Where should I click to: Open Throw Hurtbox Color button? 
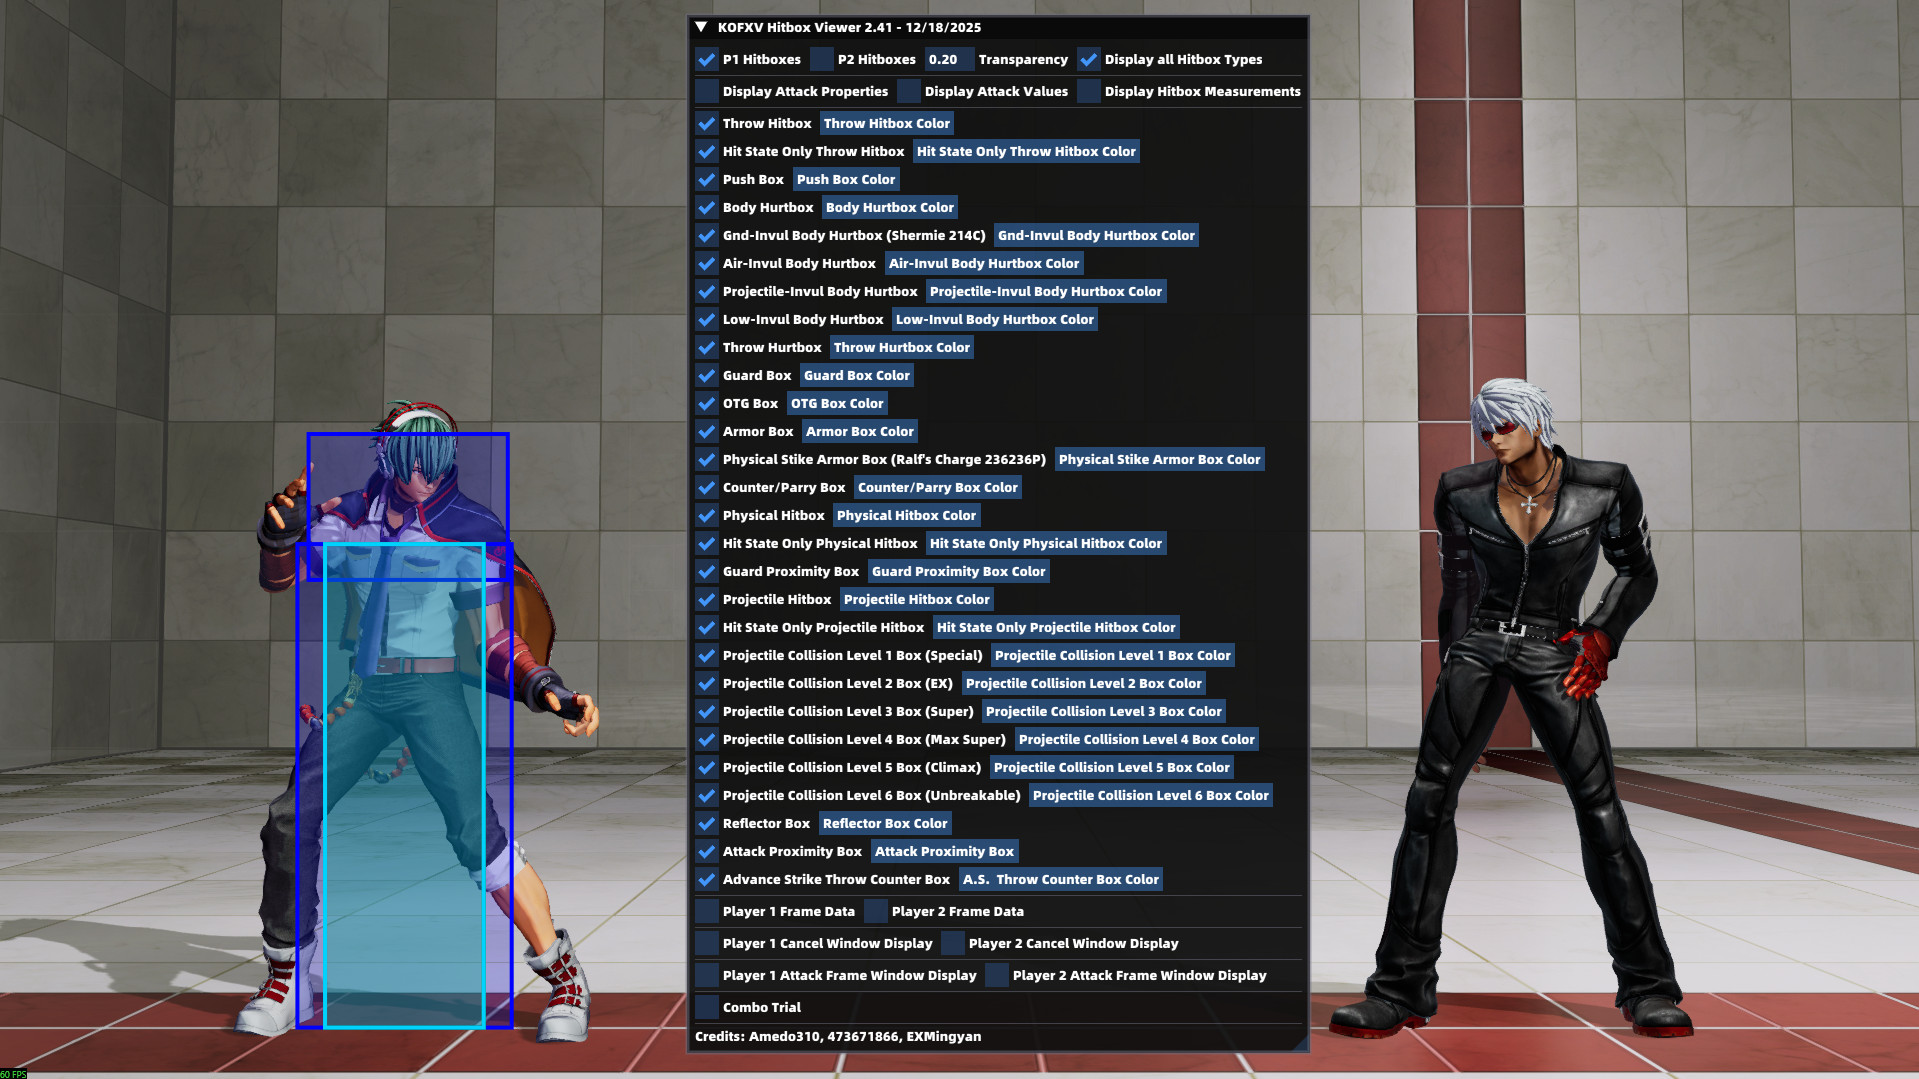[902, 347]
